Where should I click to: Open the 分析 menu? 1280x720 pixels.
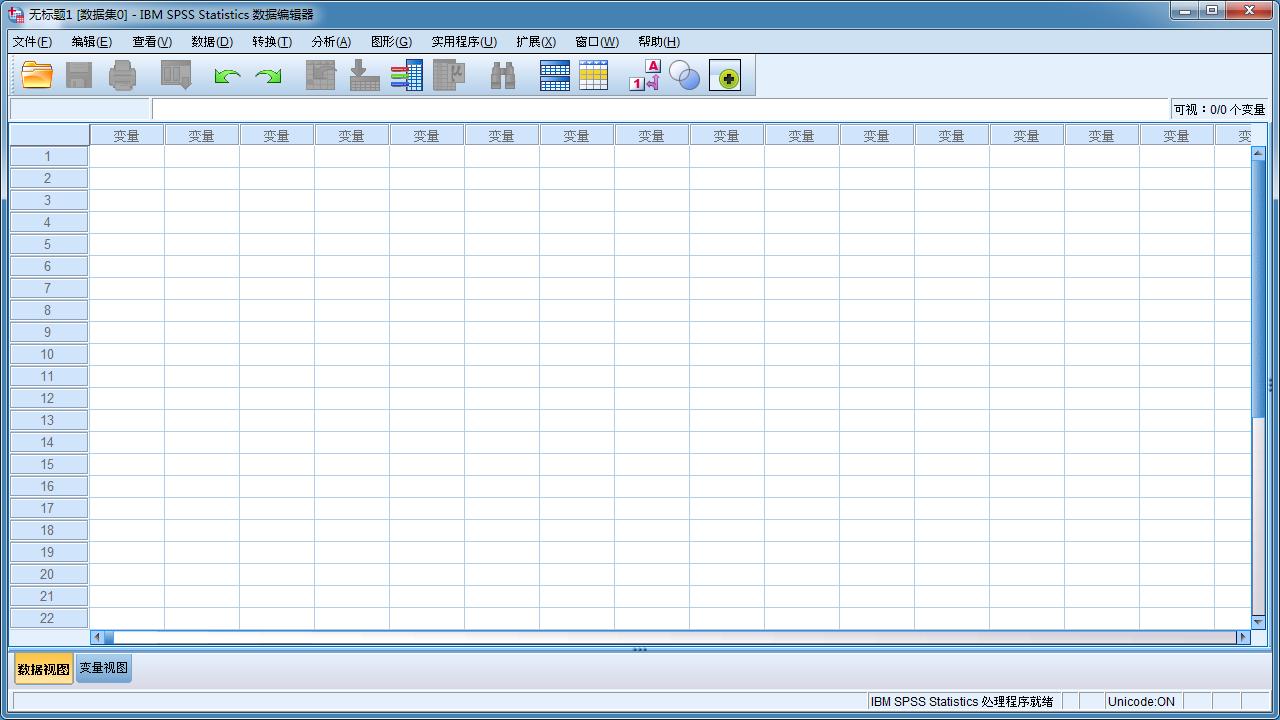(330, 42)
